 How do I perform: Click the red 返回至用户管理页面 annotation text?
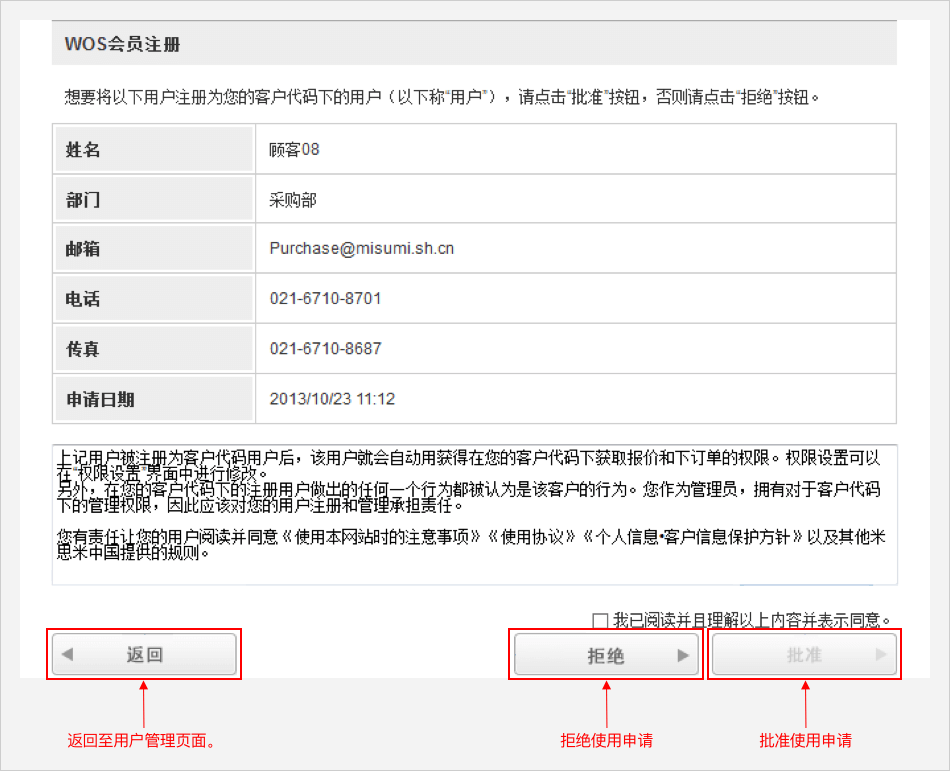142,741
